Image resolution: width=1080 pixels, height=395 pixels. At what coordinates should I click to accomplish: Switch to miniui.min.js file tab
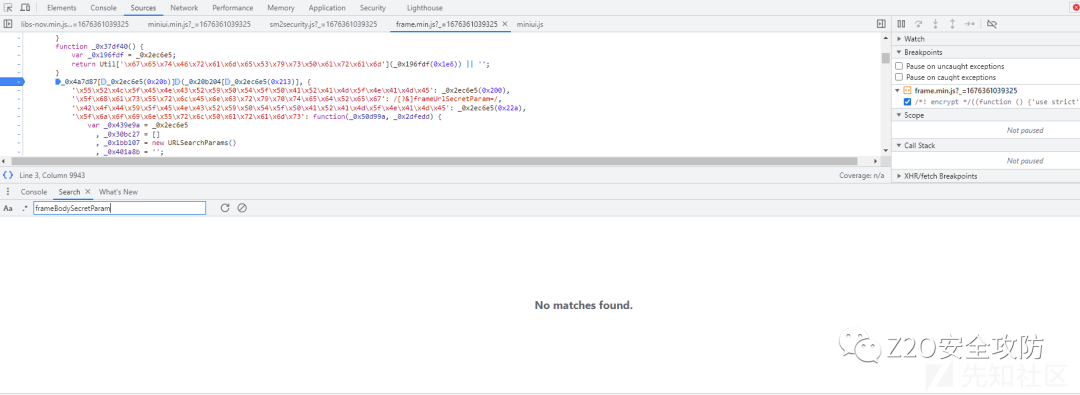click(199, 24)
